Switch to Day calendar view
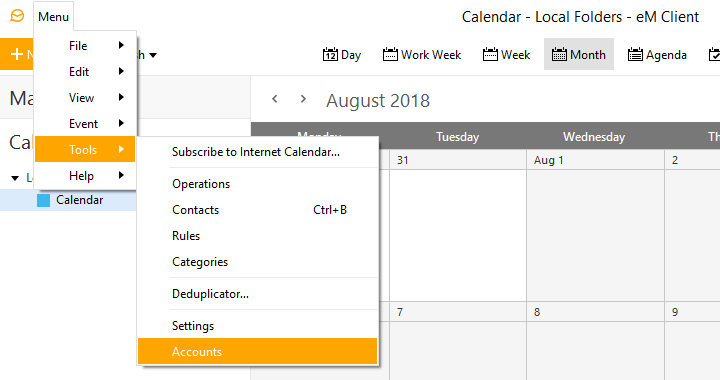The height and width of the screenshot is (380, 720). point(342,55)
